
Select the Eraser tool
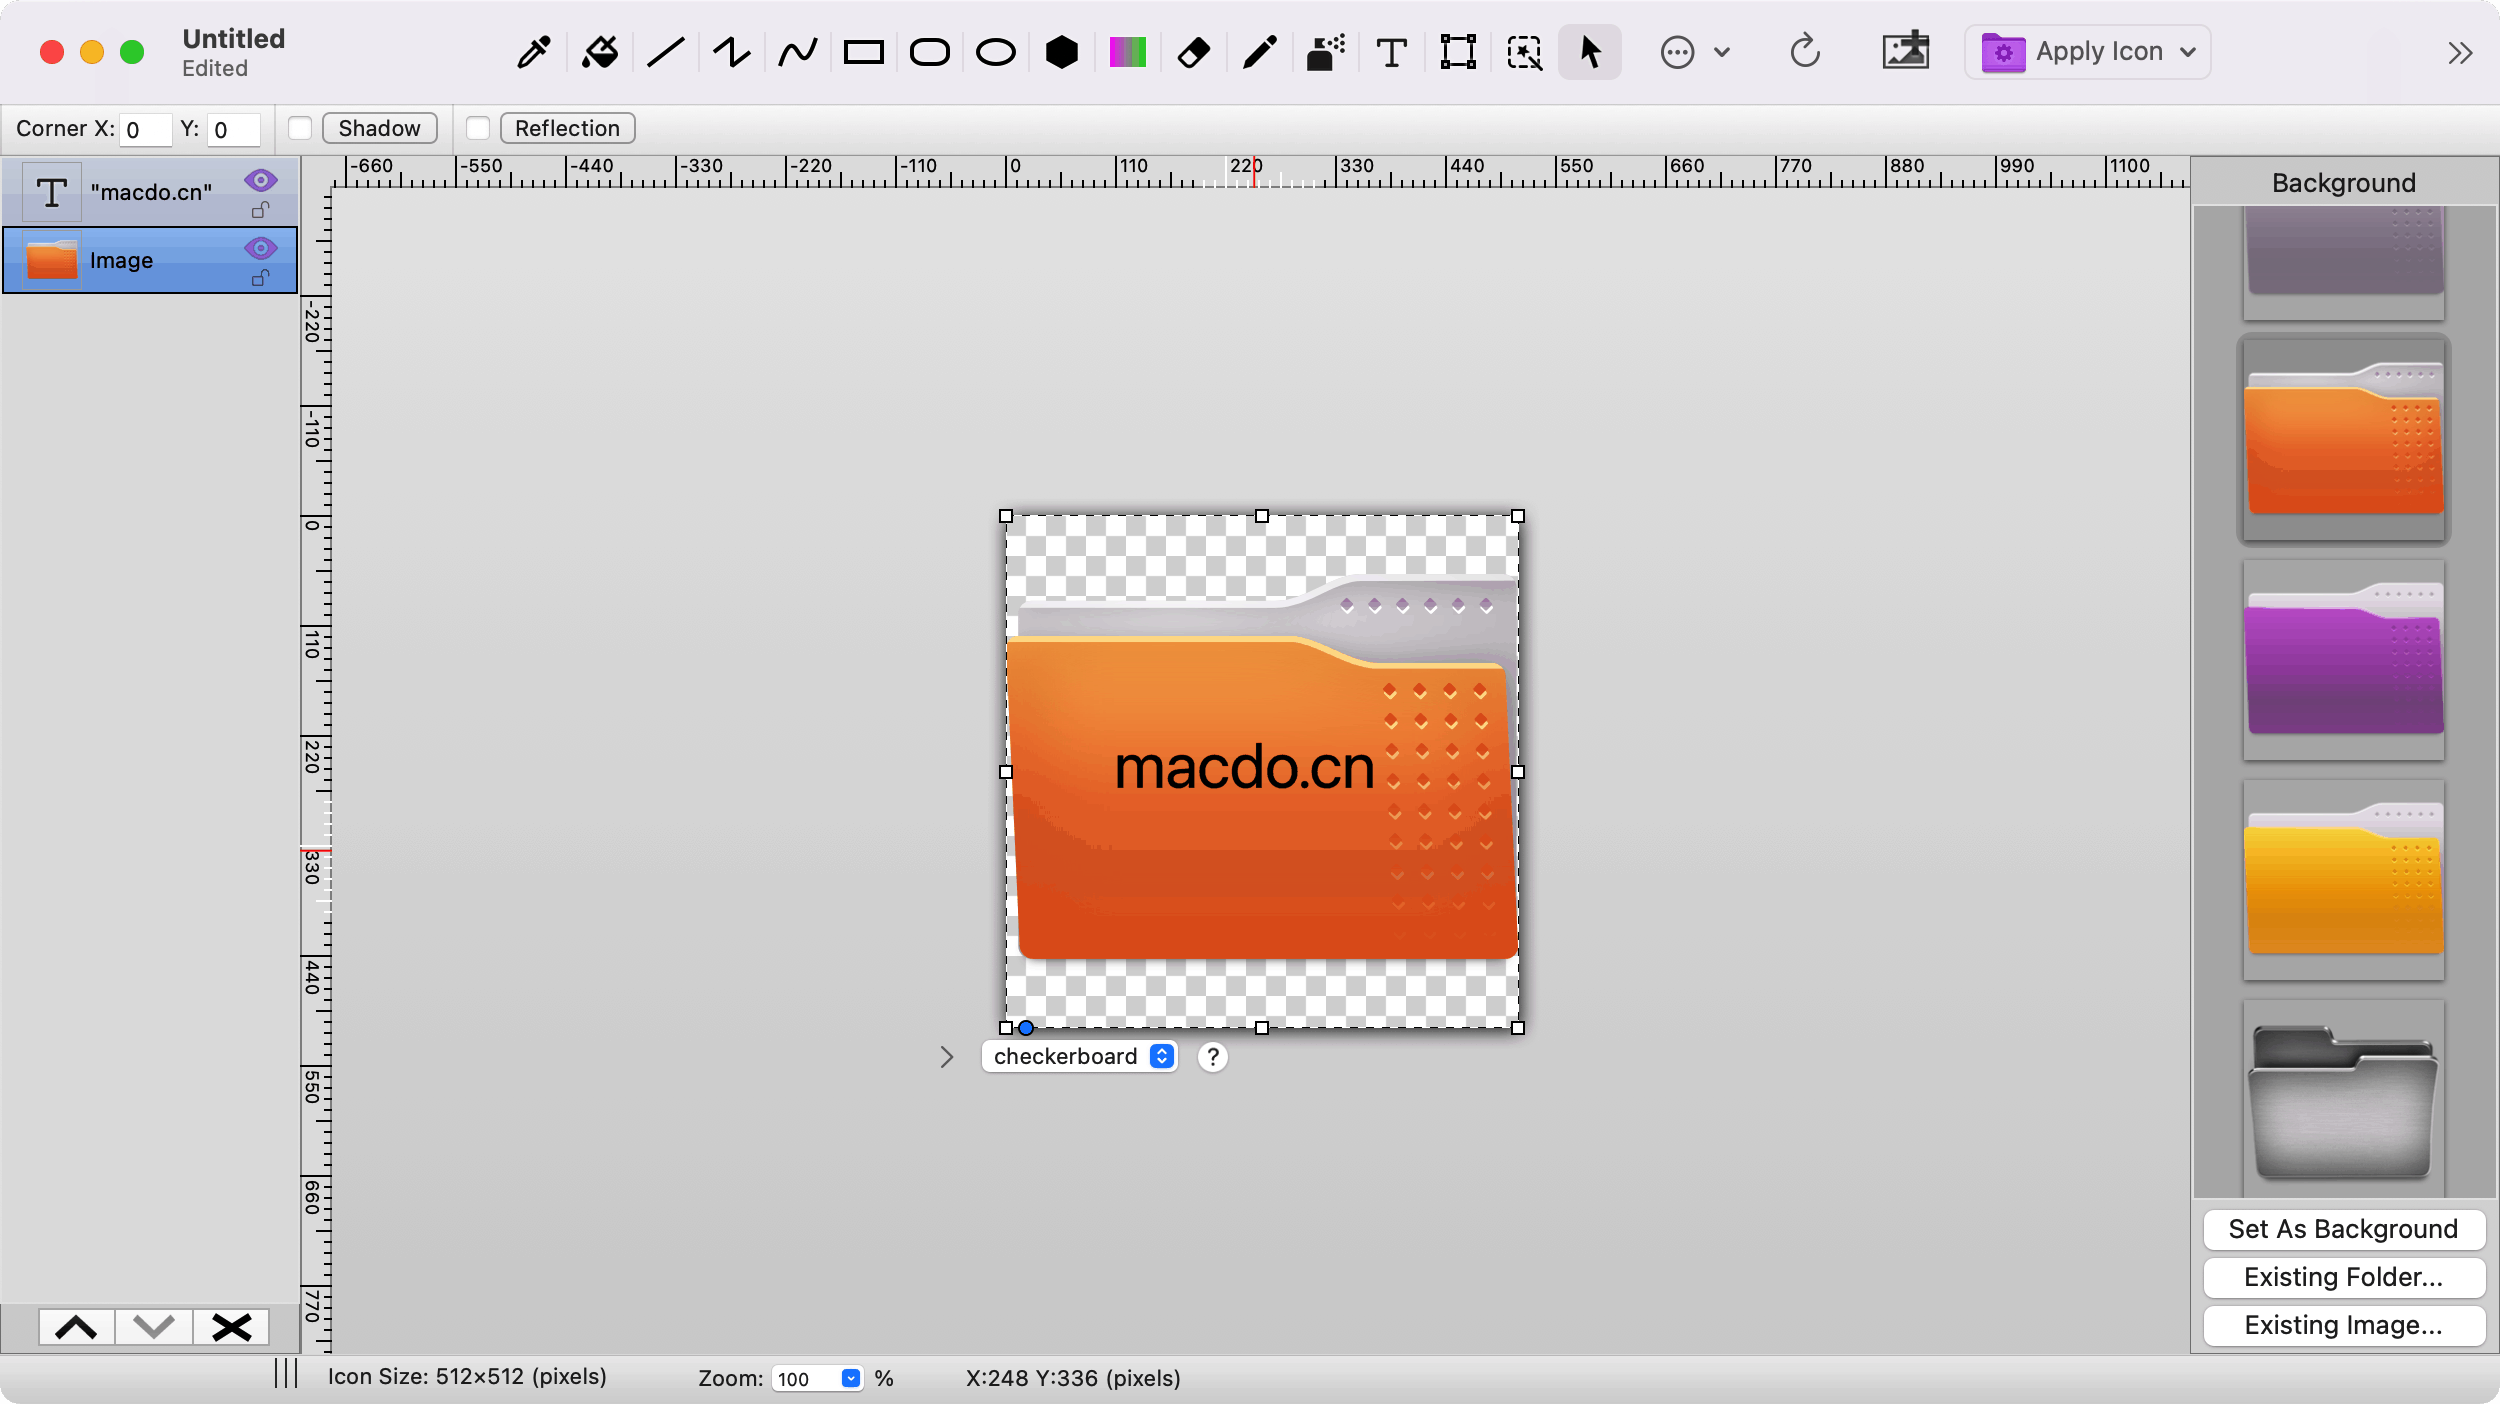(1193, 51)
